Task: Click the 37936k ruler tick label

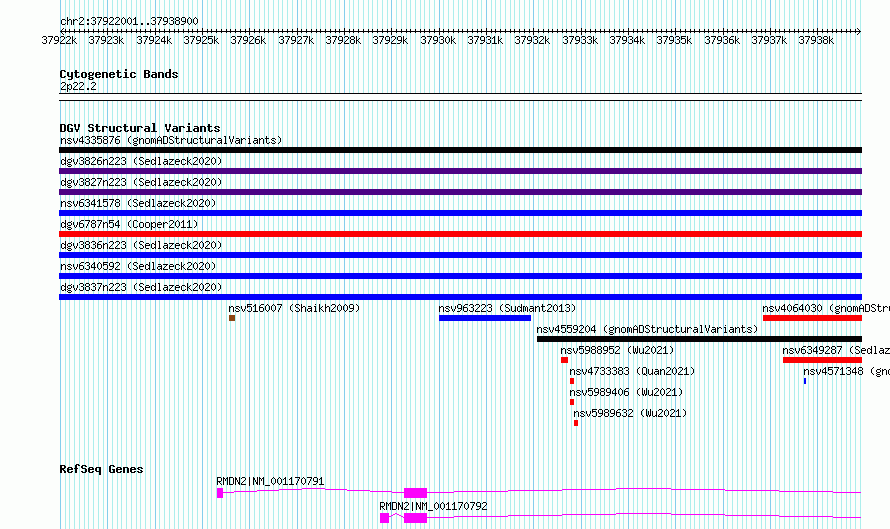Action: tap(721, 40)
